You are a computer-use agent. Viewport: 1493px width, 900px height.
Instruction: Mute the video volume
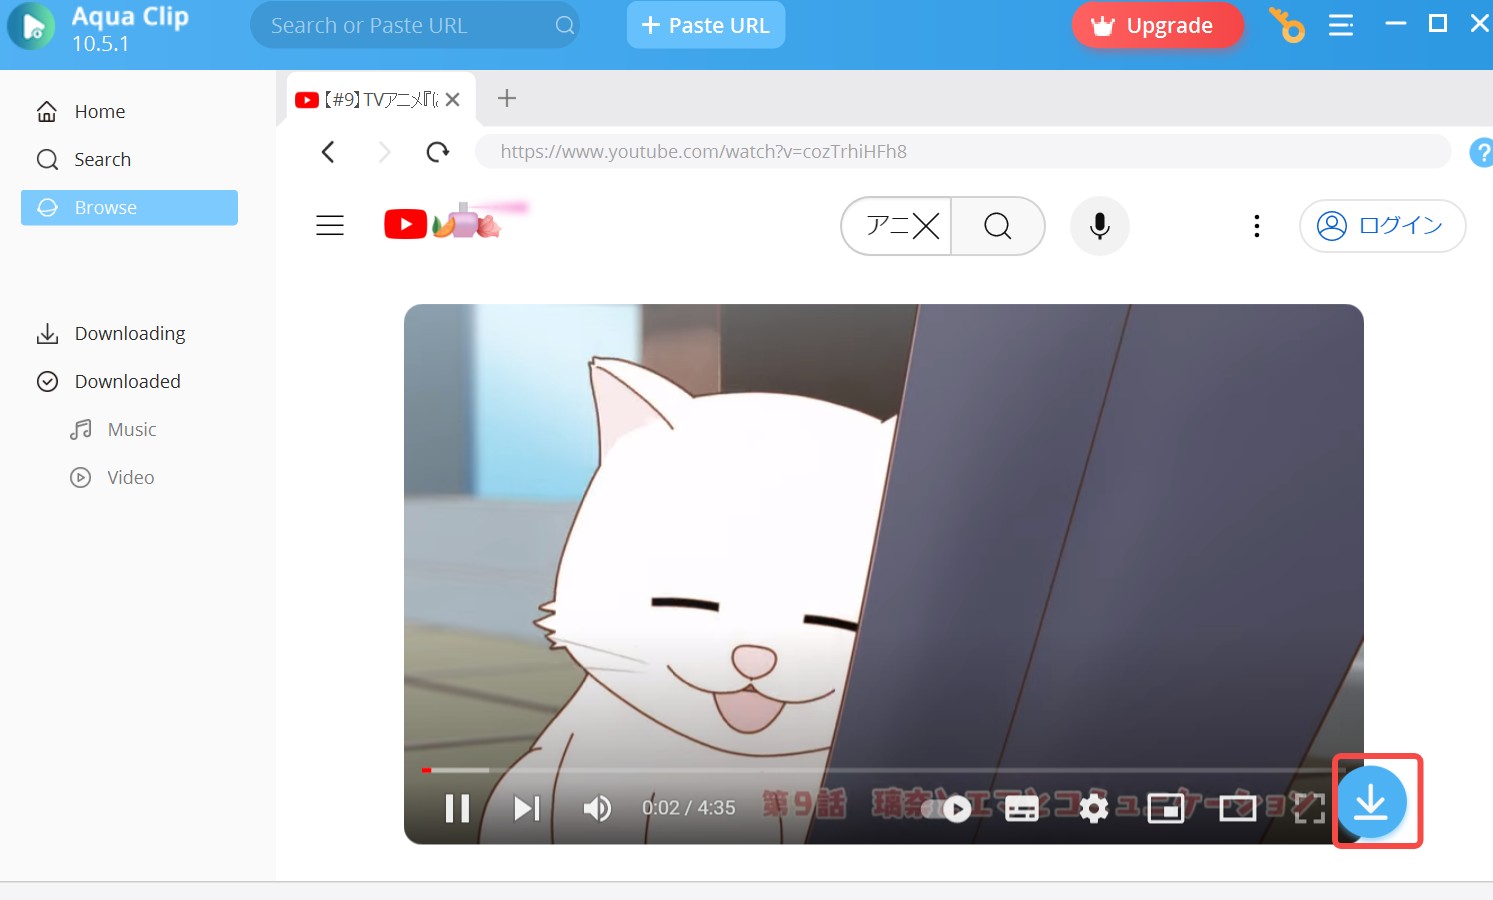pyautogui.click(x=597, y=808)
